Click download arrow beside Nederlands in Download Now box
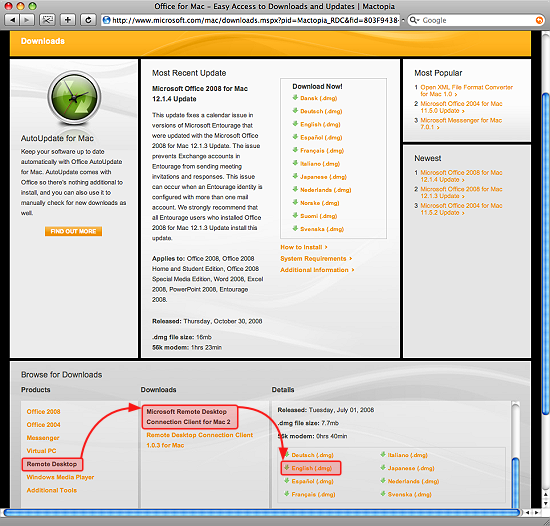The height and width of the screenshot is (526, 550). (295, 189)
